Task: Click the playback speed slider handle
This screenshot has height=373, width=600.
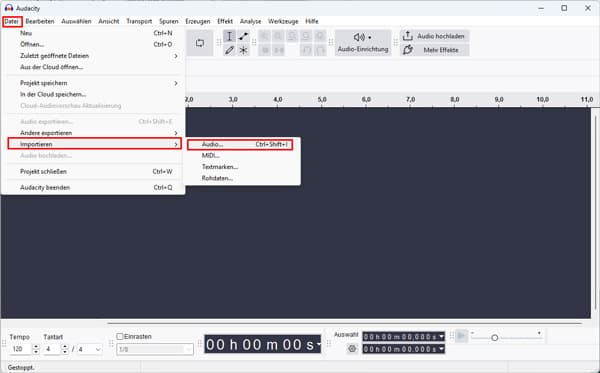Action: (494, 338)
